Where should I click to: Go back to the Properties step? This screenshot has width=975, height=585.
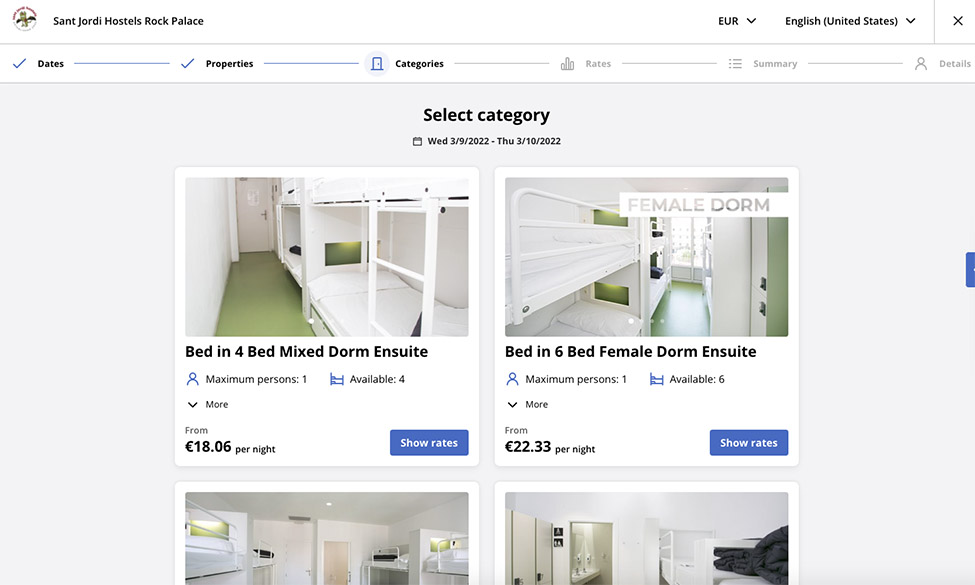pyautogui.click(x=229, y=63)
